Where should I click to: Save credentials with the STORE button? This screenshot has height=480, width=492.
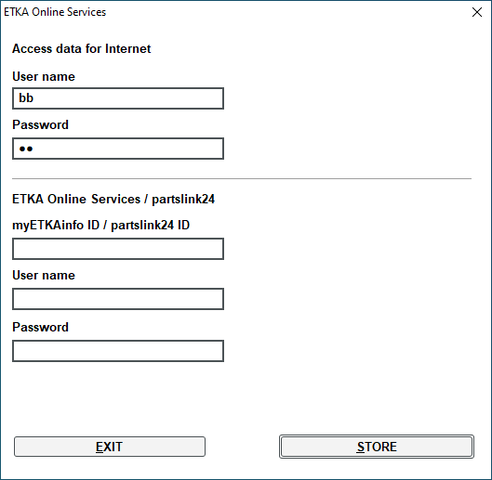tap(377, 447)
